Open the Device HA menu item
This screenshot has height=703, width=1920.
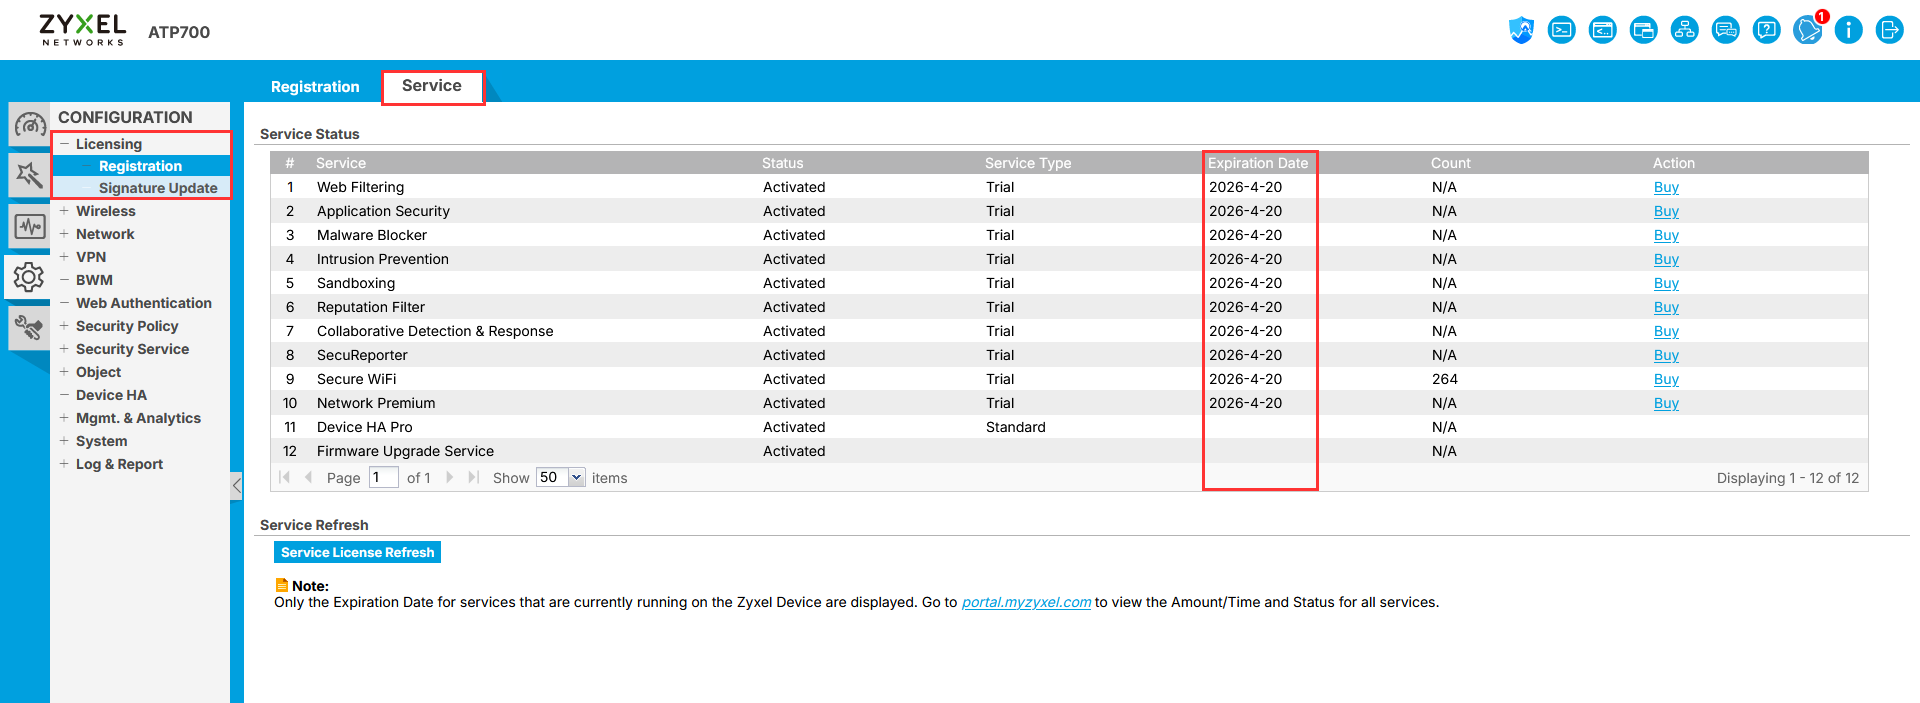111,395
